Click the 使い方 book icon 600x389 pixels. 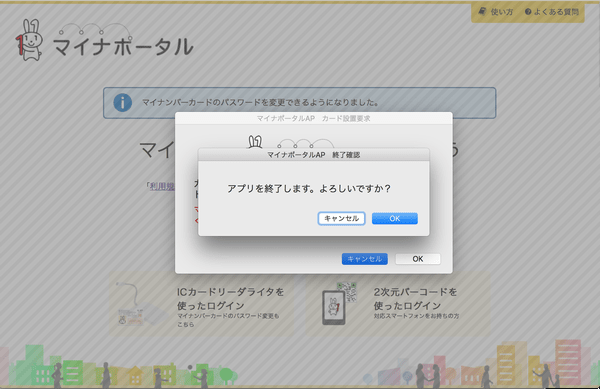coord(483,11)
